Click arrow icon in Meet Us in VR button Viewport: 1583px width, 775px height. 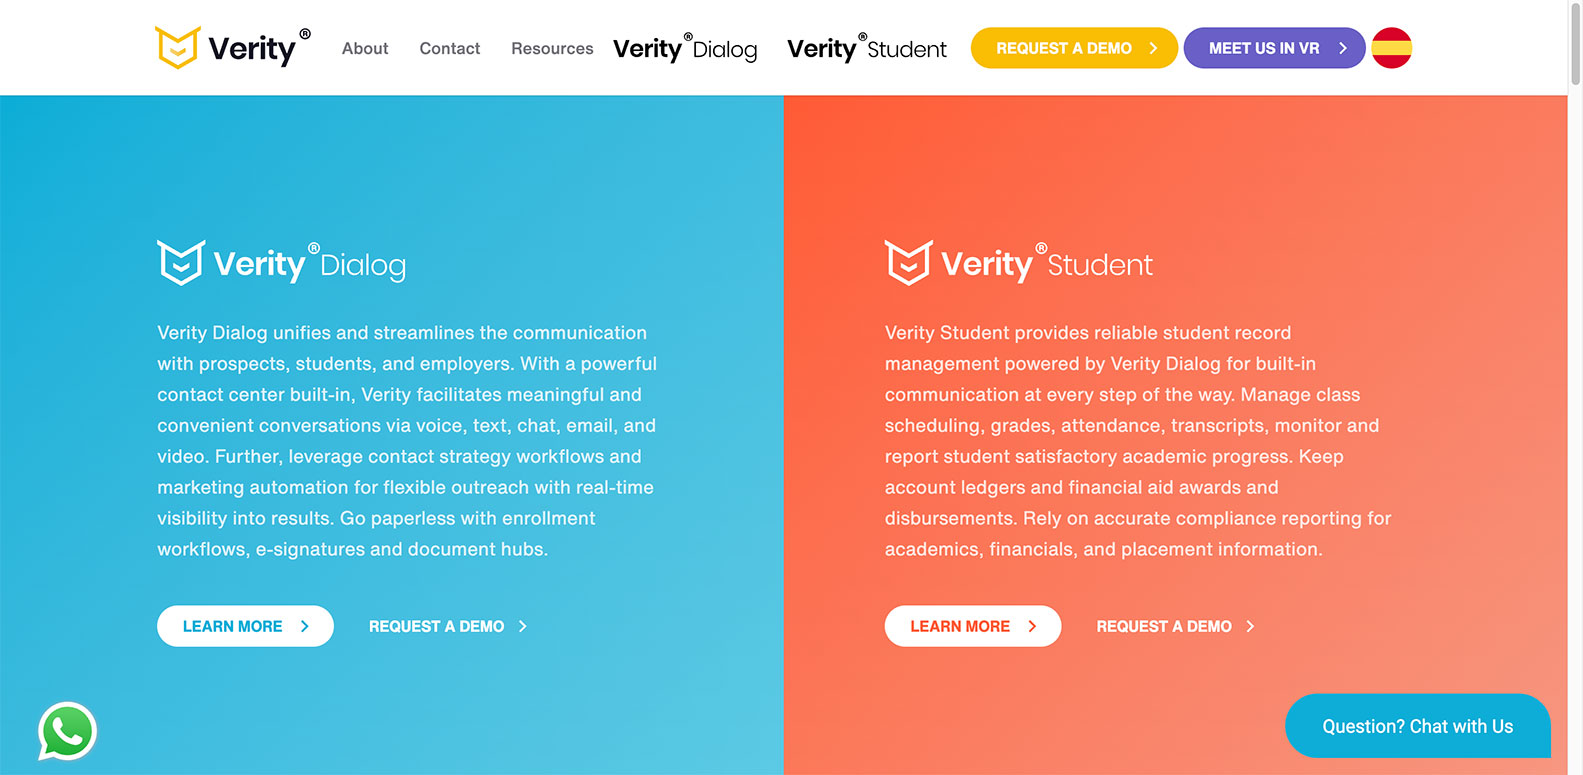pyautogui.click(x=1342, y=48)
